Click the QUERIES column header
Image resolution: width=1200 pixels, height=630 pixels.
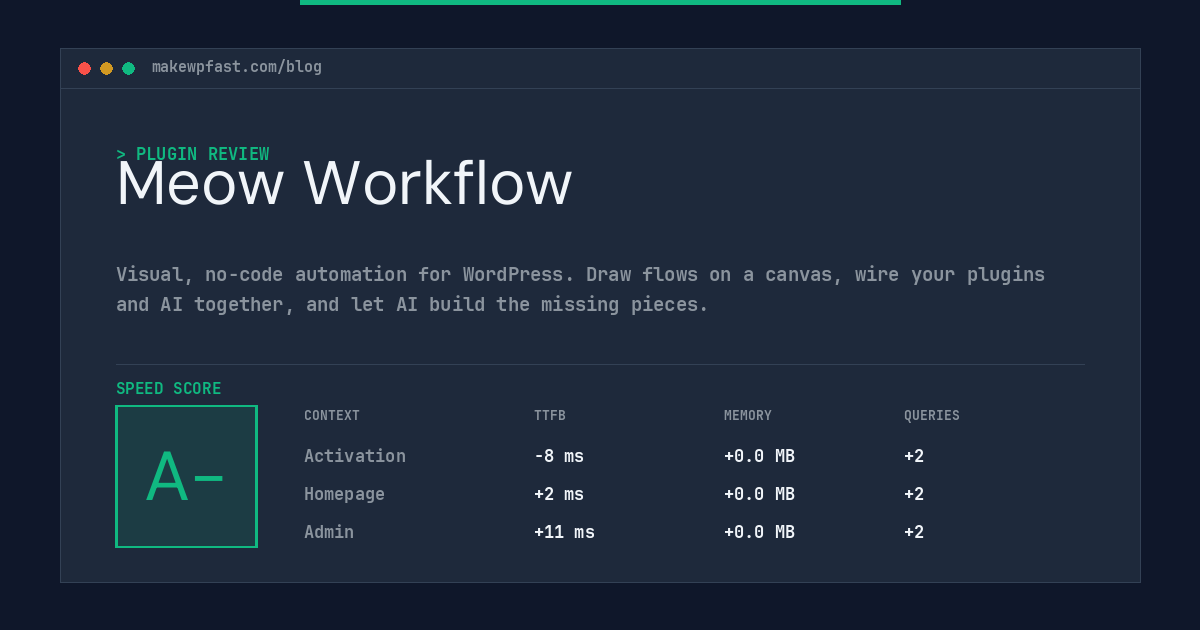click(932, 416)
